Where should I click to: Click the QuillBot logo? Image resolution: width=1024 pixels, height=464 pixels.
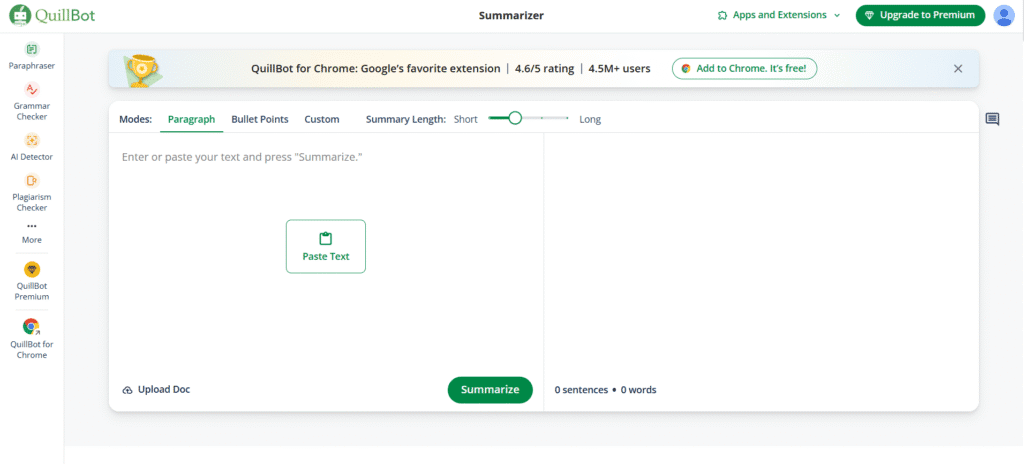coord(52,14)
